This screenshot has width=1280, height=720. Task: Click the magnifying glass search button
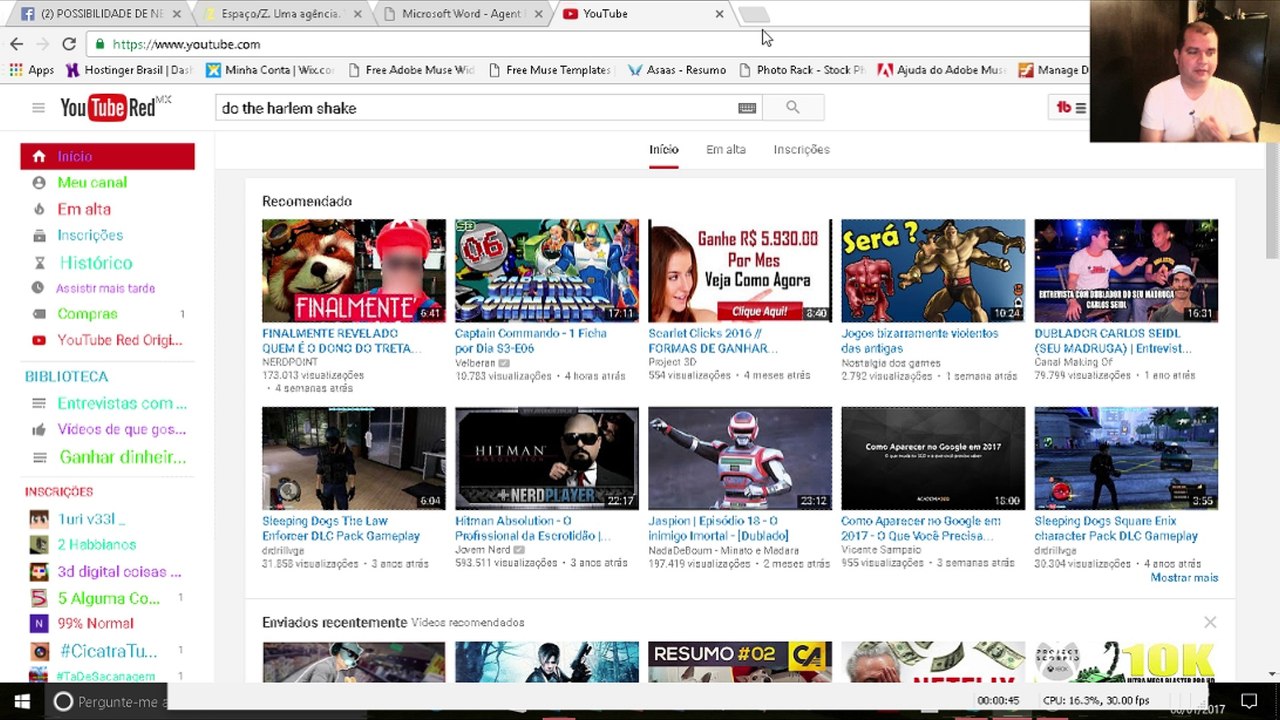pyautogui.click(x=792, y=108)
